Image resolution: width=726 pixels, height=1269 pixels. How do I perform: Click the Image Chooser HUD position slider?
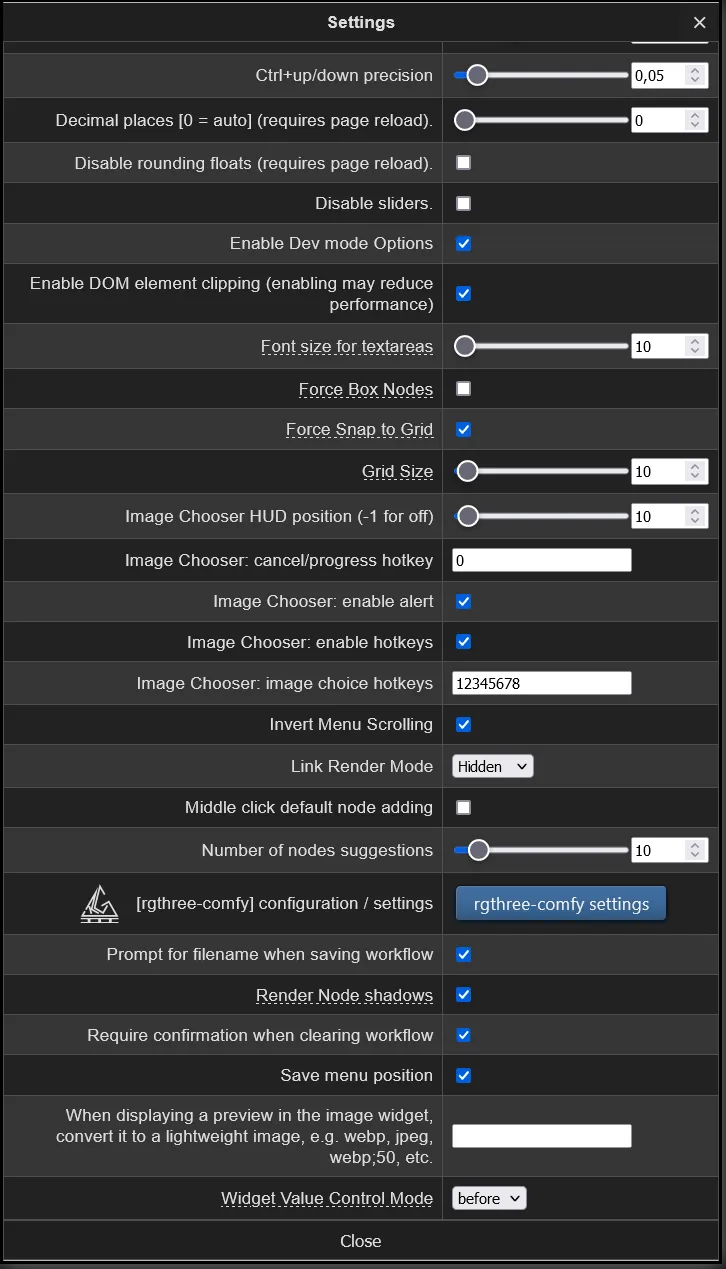point(541,516)
